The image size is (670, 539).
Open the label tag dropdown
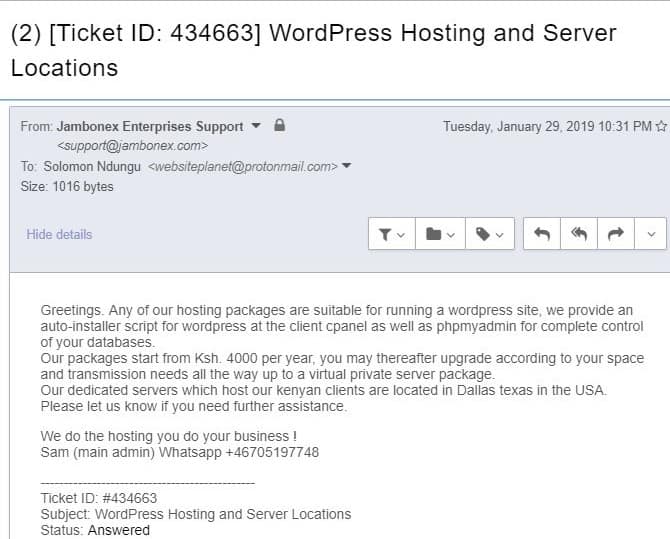click(x=490, y=234)
